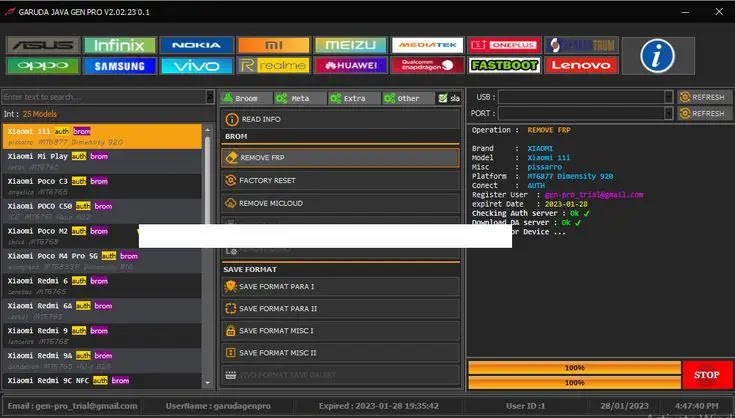This screenshot has width=735, height=418.
Task: Select the OPPO brand button
Action: tap(43, 66)
